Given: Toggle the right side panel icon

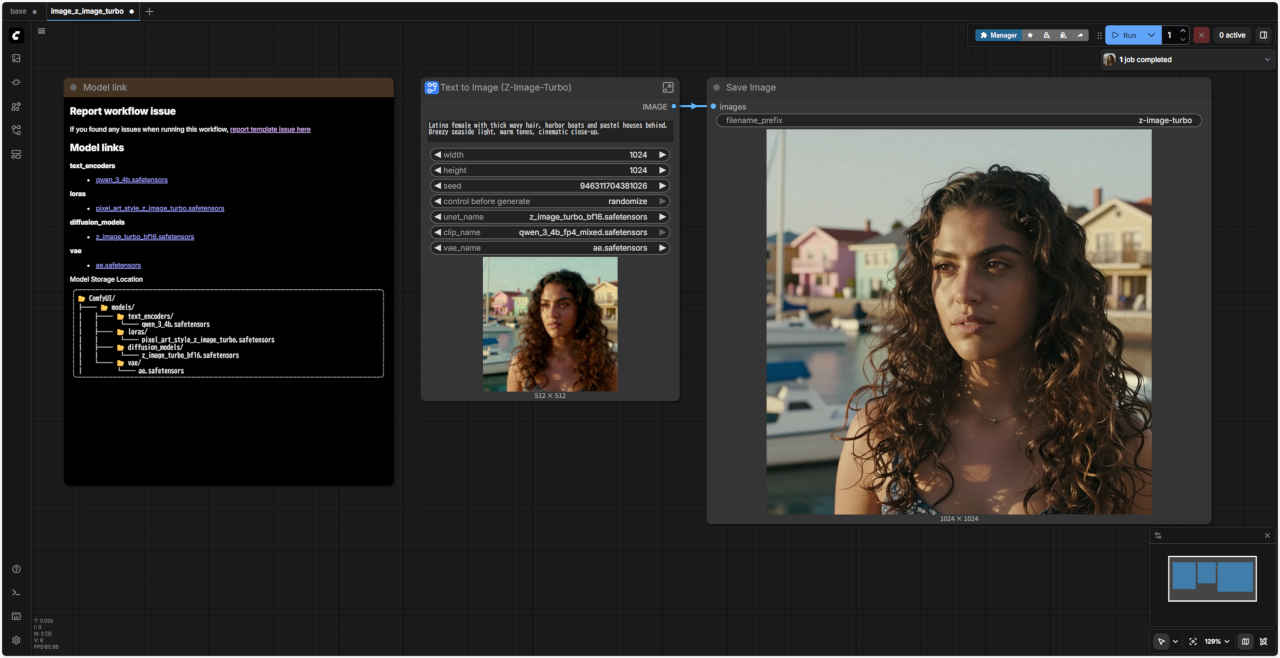Looking at the screenshot, I should coord(1263,35).
